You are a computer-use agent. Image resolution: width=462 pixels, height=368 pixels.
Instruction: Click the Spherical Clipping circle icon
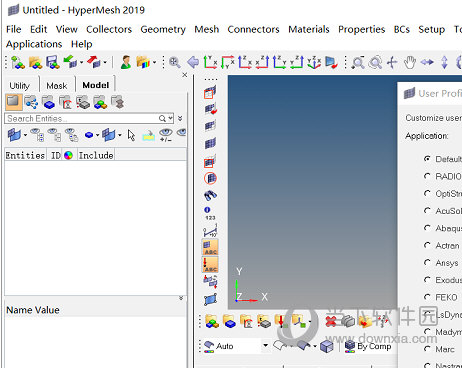[x=210, y=178]
